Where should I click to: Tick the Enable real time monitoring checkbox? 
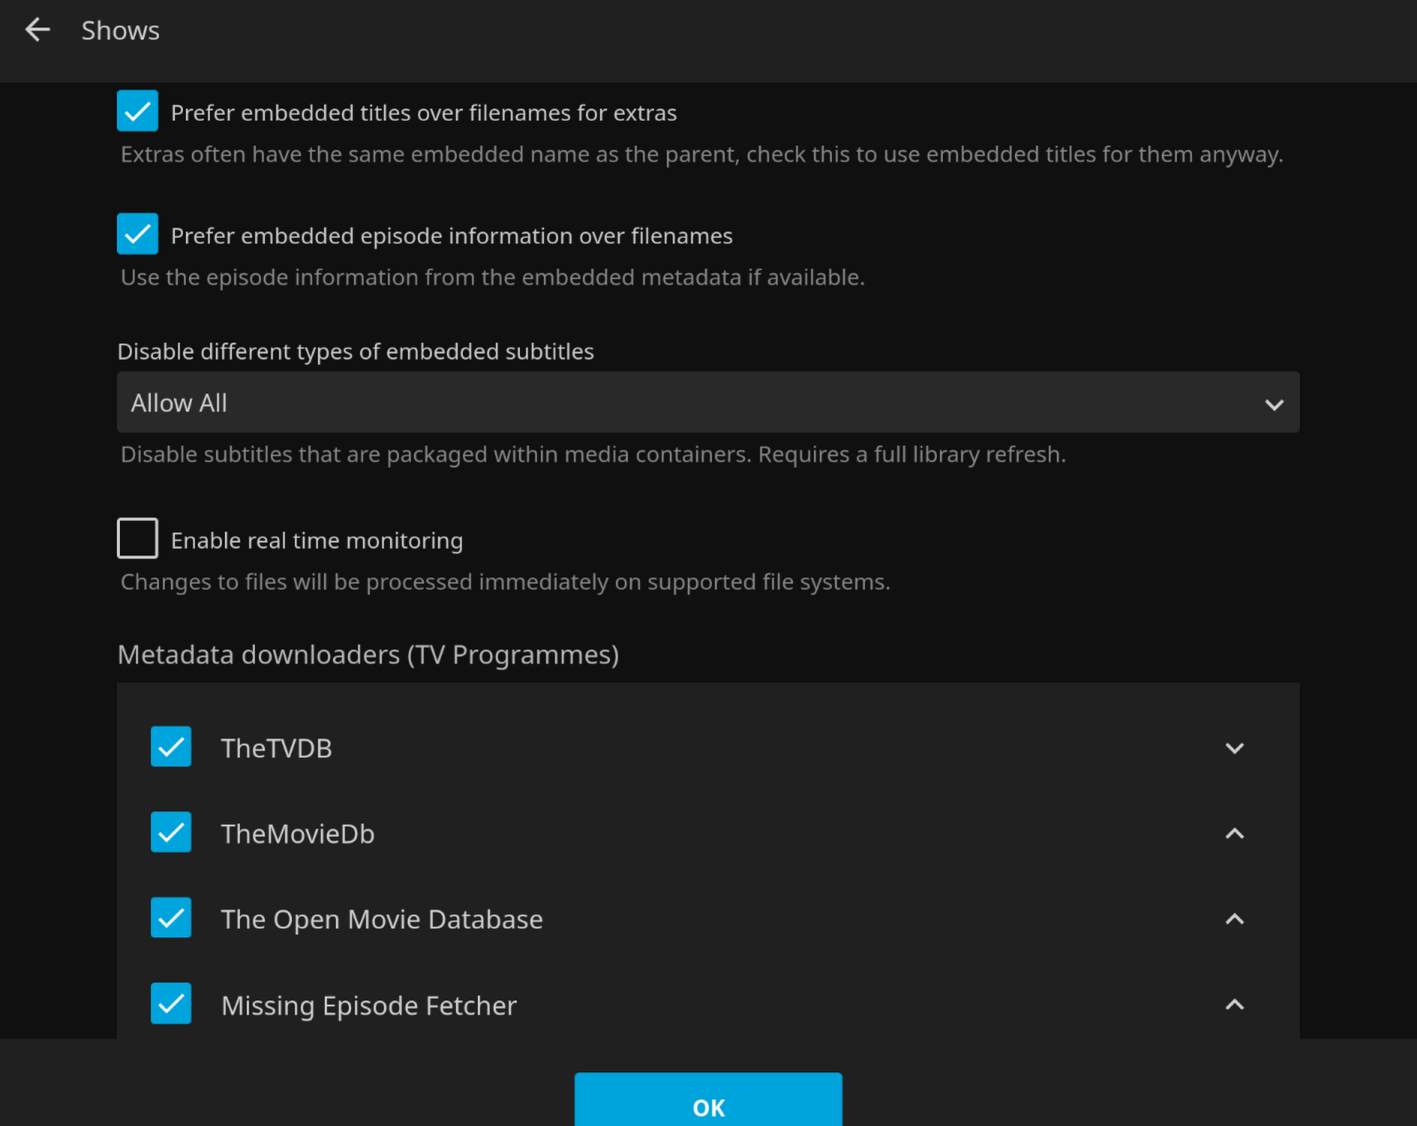(138, 538)
